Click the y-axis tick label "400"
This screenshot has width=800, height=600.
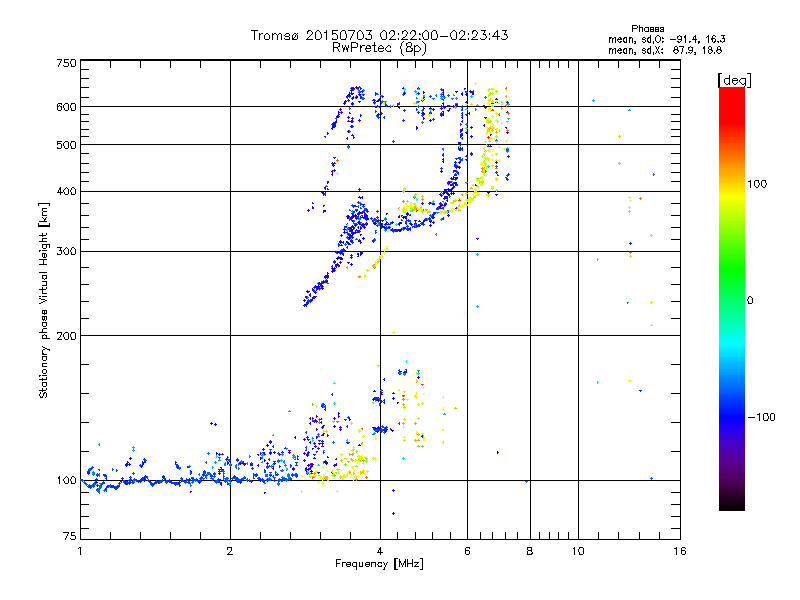coord(66,192)
